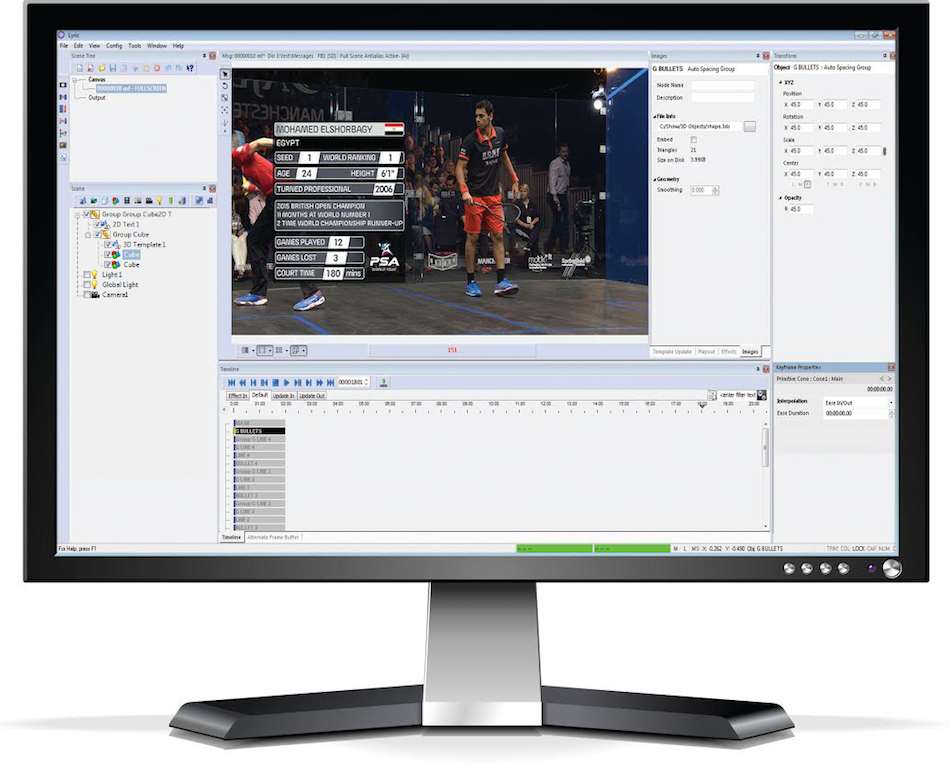Open the Template Update tab
The height and width of the screenshot is (765, 950).
click(x=671, y=352)
